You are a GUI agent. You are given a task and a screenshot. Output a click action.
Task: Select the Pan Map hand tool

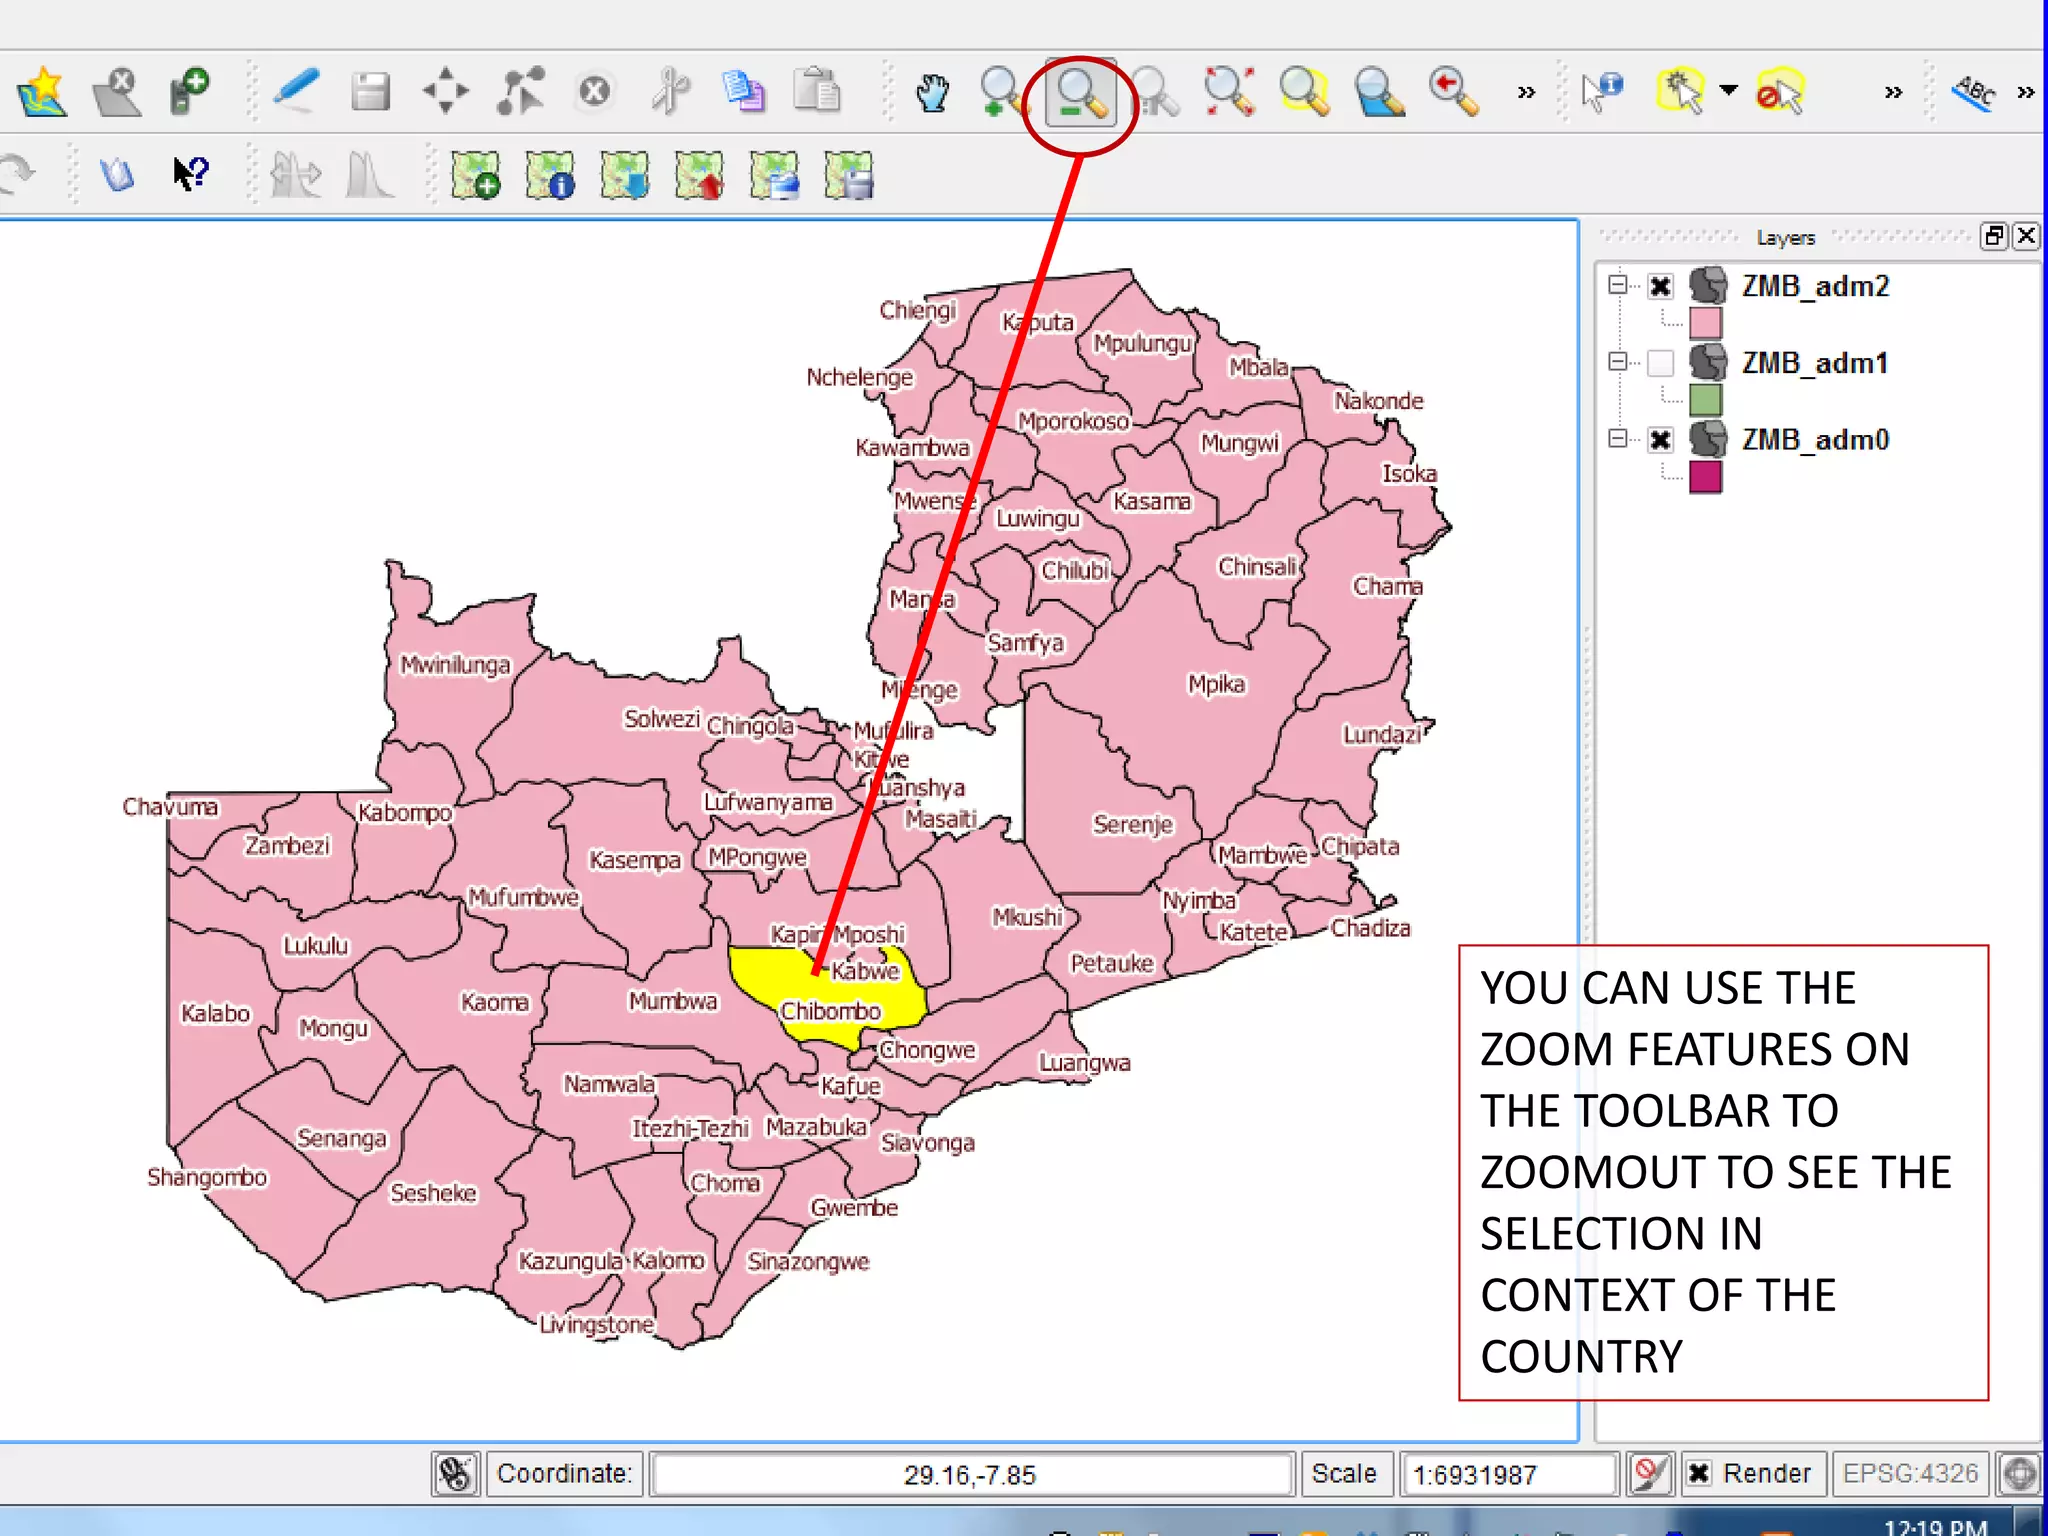pos(932,92)
